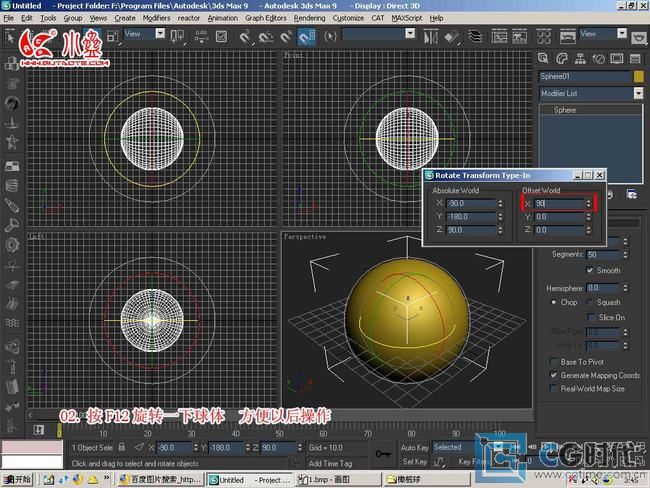Screen dimensions: 650x488
Task: Click Absolute World Z input field
Action: [x=471, y=230]
